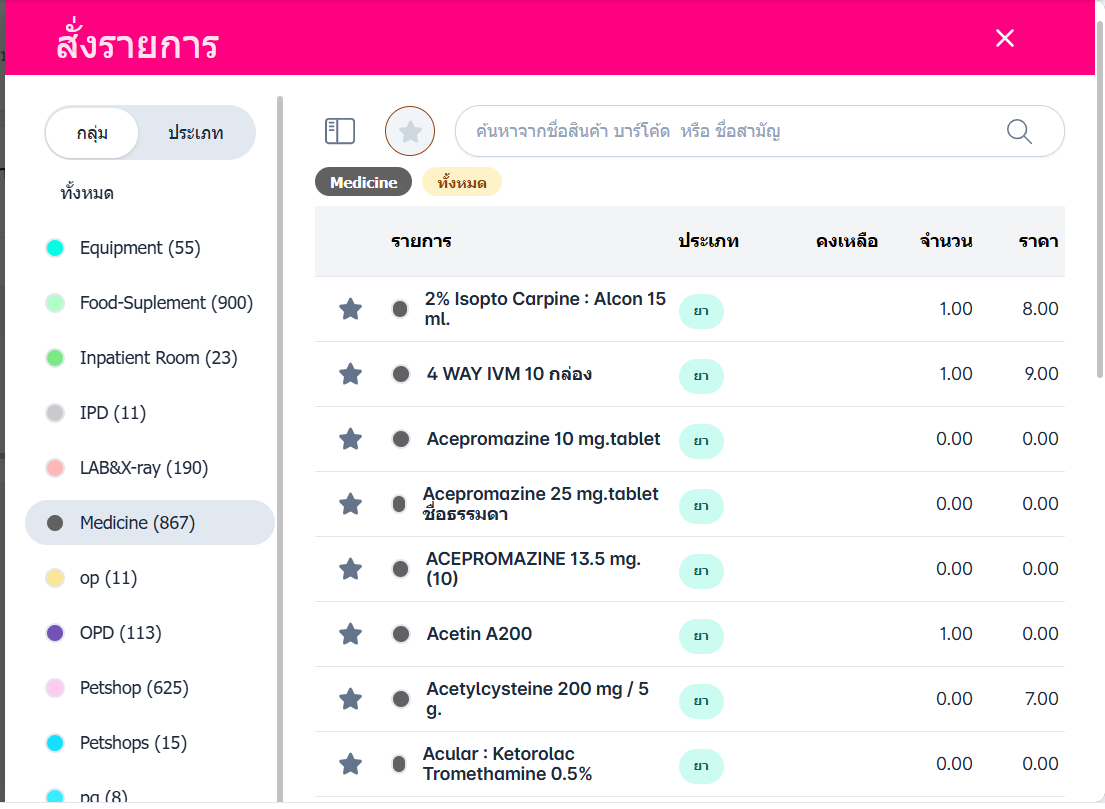Viewport: 1105px width, 809px height.
Task: Show favorites with the circled star button
Action: [x=409, y=131]
